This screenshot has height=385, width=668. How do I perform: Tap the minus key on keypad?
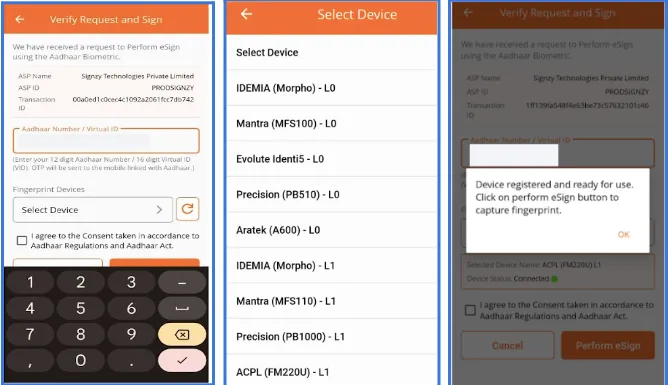[x=182, y=282]
